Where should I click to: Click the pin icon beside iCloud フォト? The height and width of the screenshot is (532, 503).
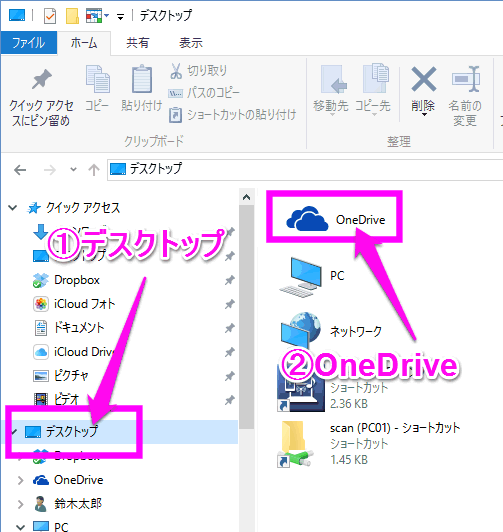pyautogui.click(x=230, y=304)
